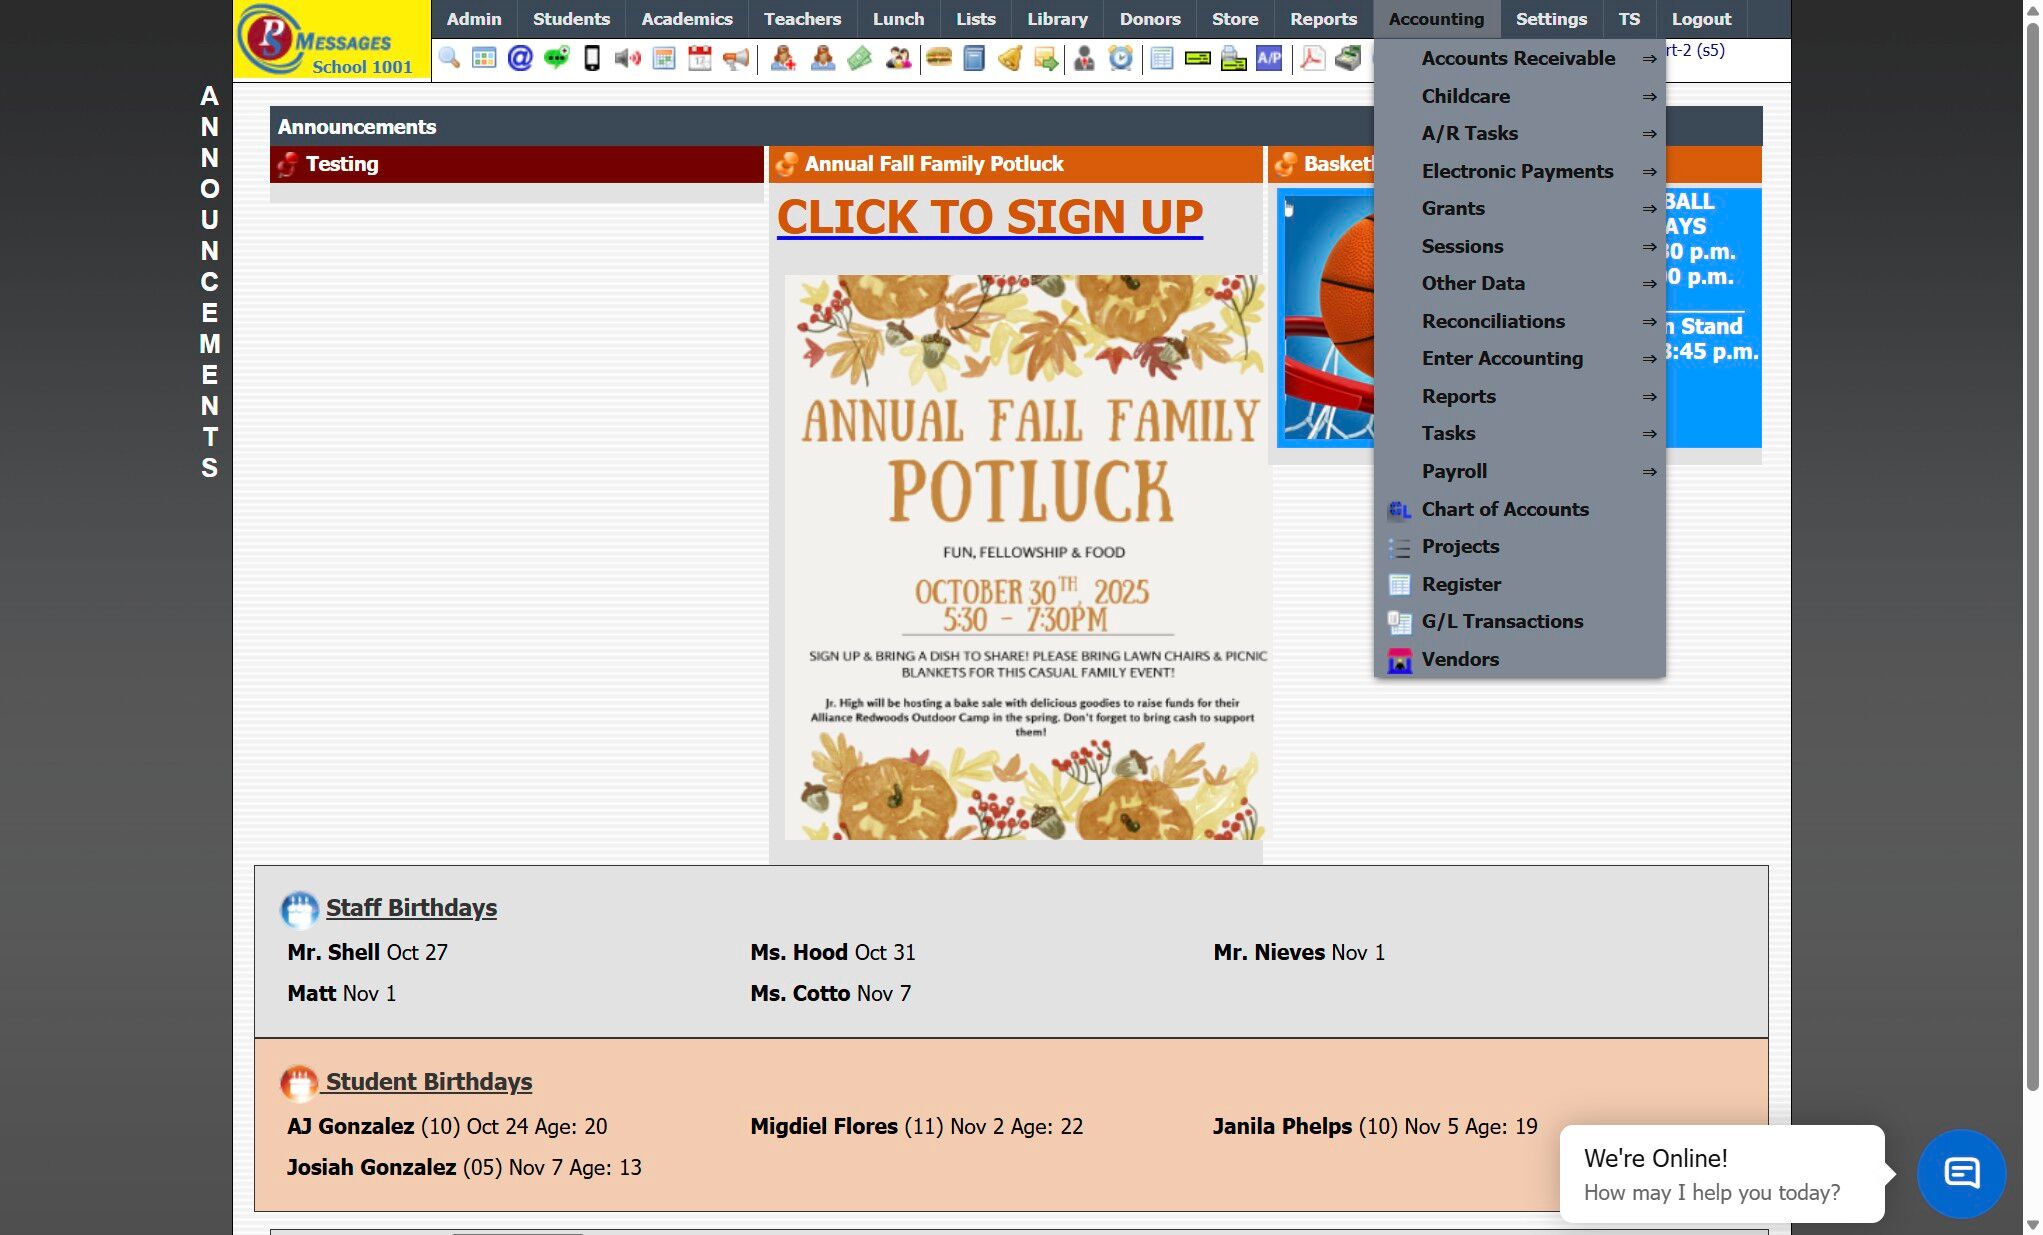Expand the Payroll submenu

[x=1454, y=471]
